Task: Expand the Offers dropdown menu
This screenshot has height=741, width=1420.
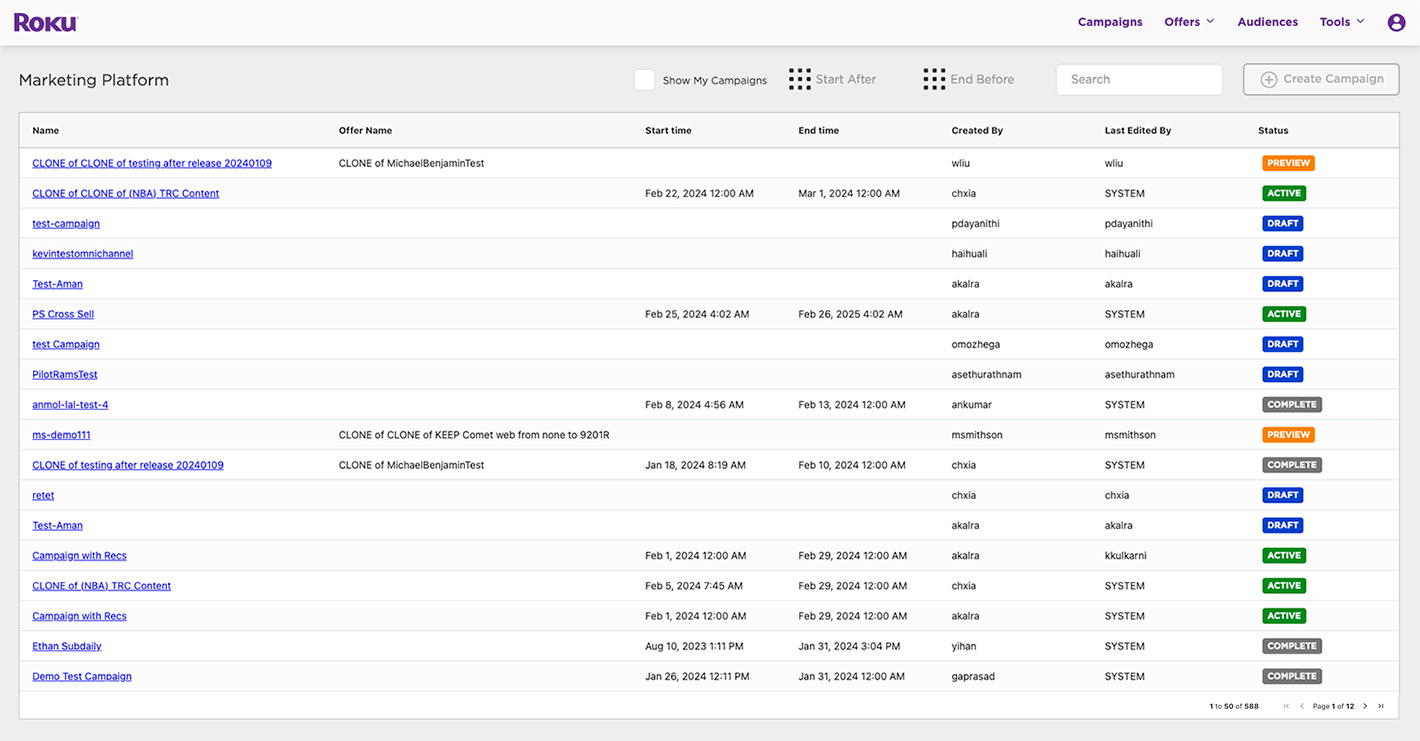Action: [1189, 21]
